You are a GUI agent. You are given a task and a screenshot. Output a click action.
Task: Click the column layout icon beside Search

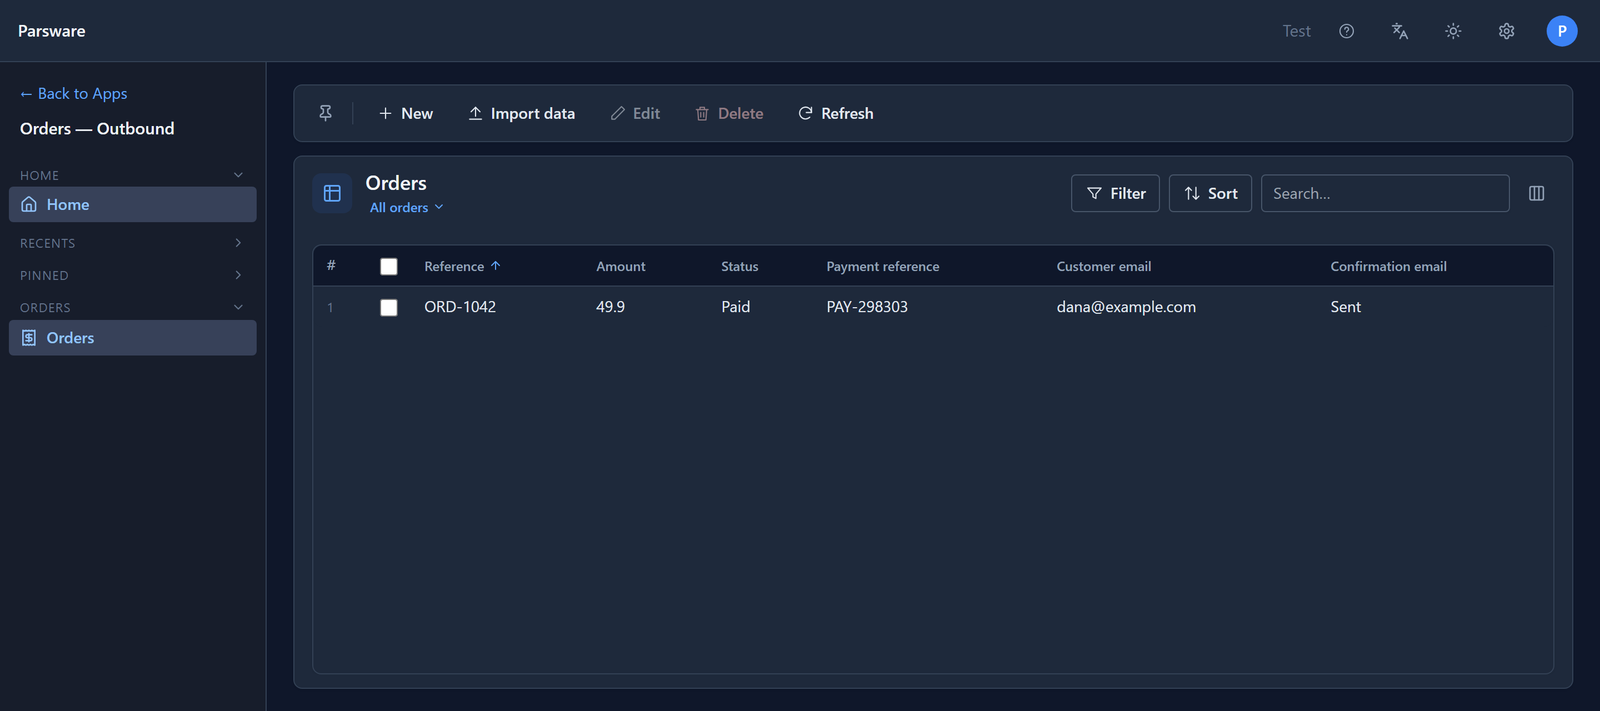(1537, 193)
